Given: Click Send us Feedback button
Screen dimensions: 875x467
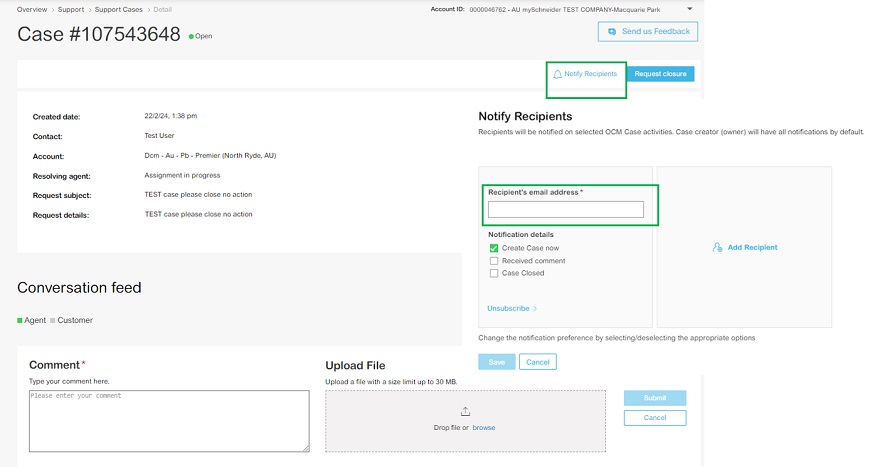Looking at the screenshot, I should (648, 32).
